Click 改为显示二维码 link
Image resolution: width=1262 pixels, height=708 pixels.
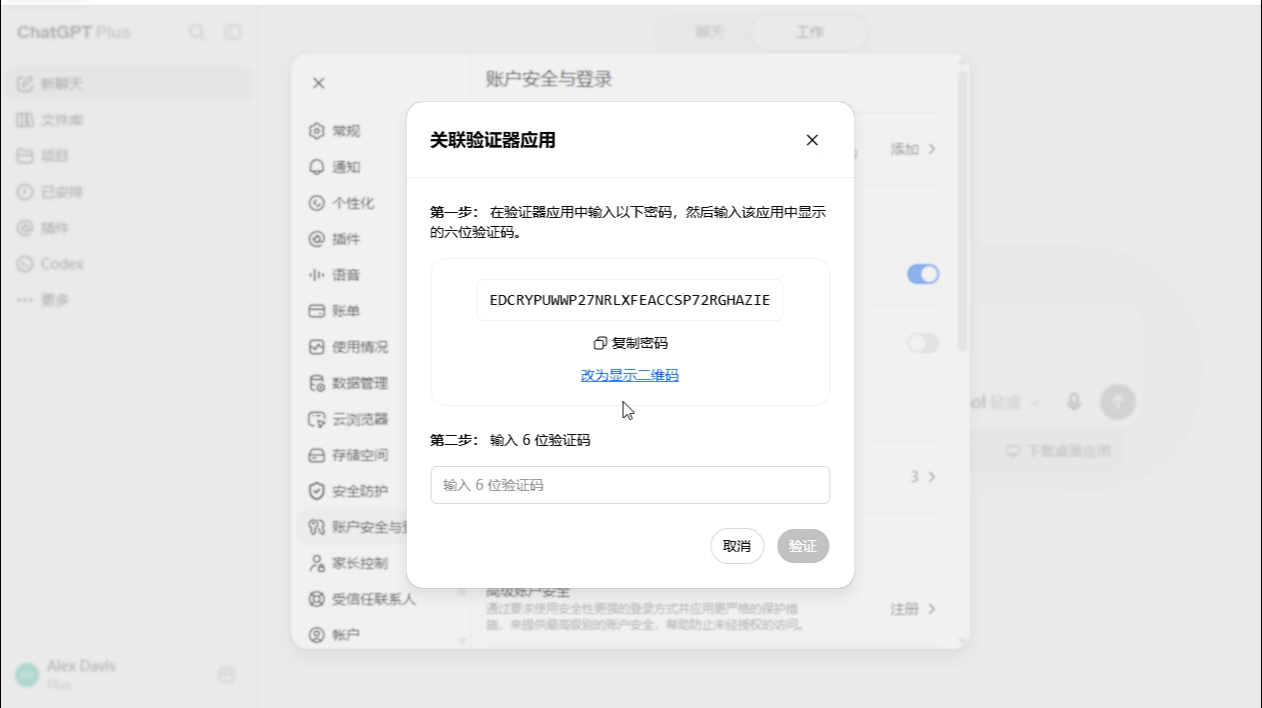pyautogui.click(x=630, y=375)
